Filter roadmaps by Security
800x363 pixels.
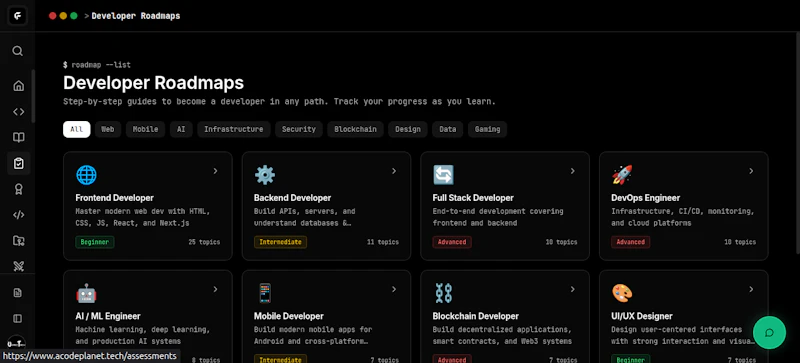(299, 129)
